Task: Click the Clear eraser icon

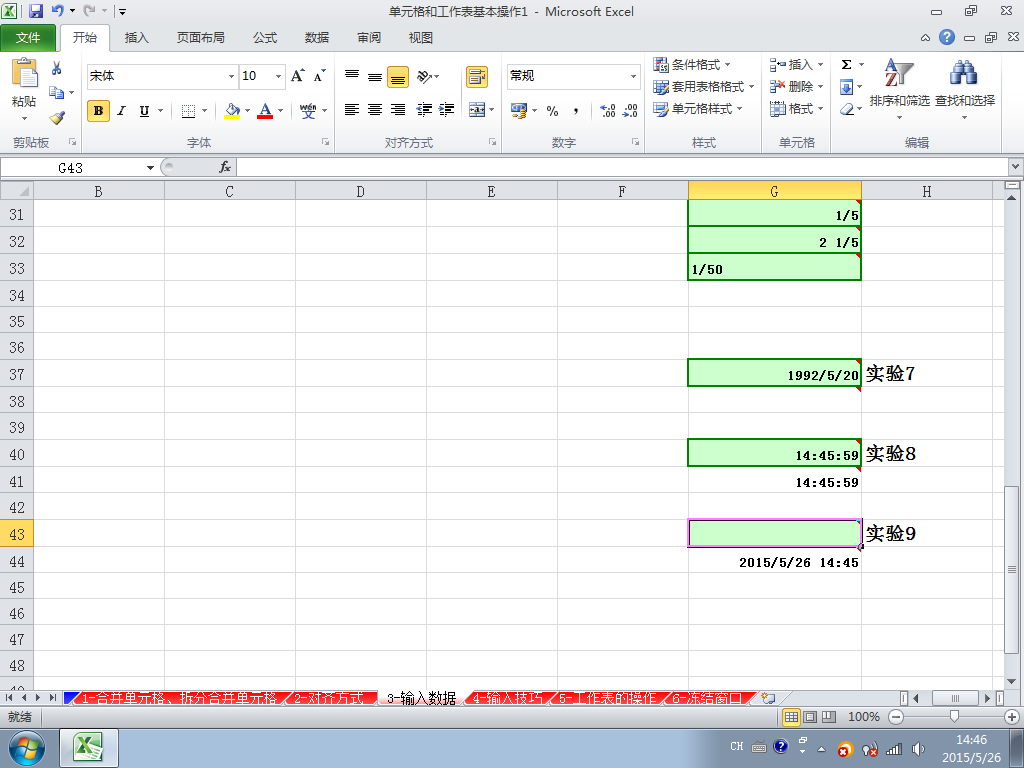Action: tap(846, 109)
